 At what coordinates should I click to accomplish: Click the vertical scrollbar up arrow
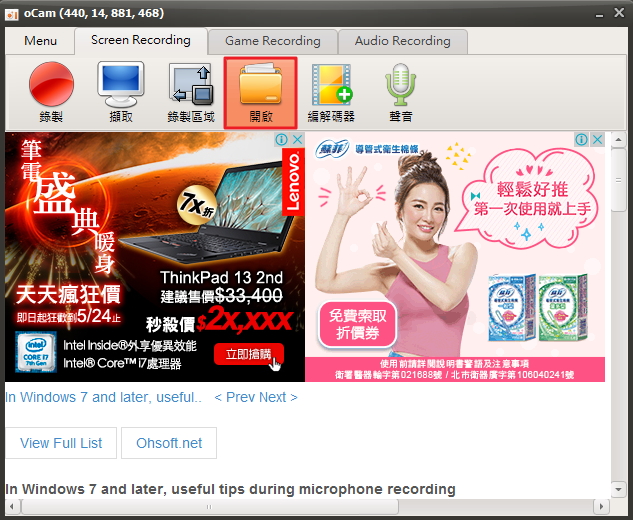click(x=618, y=140)
